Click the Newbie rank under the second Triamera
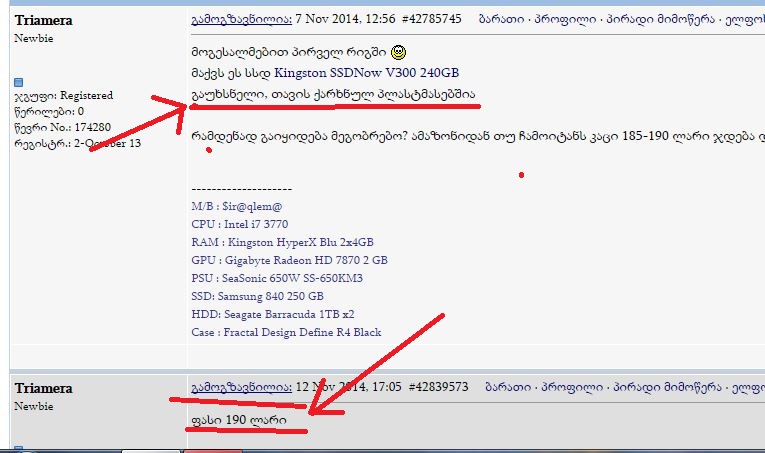This screenshot has width=765, height=453. click(x=34, y=407)
